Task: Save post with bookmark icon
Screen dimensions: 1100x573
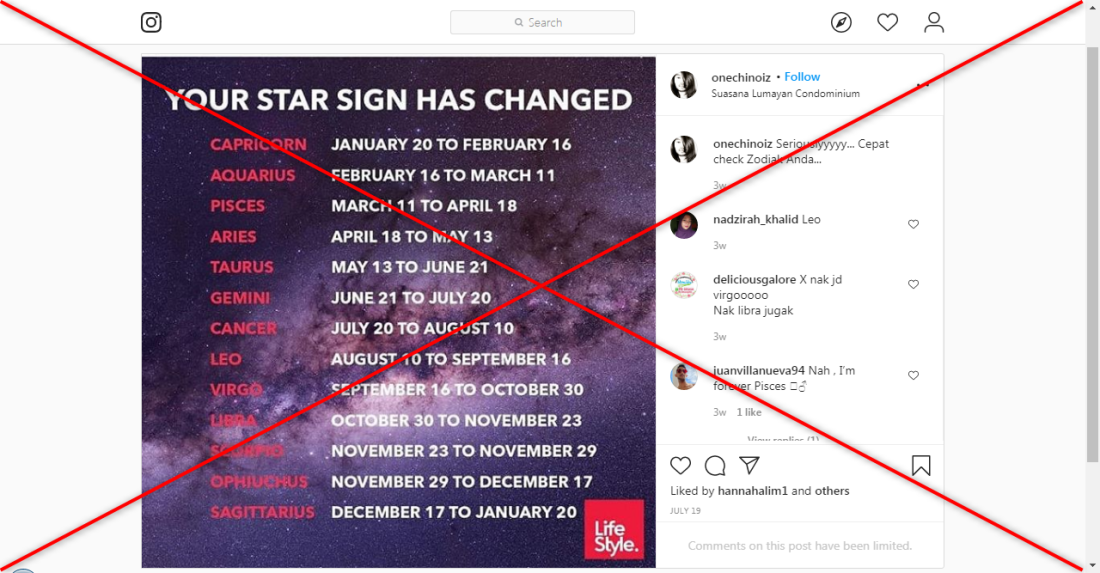Action: [x=921, y=466]
